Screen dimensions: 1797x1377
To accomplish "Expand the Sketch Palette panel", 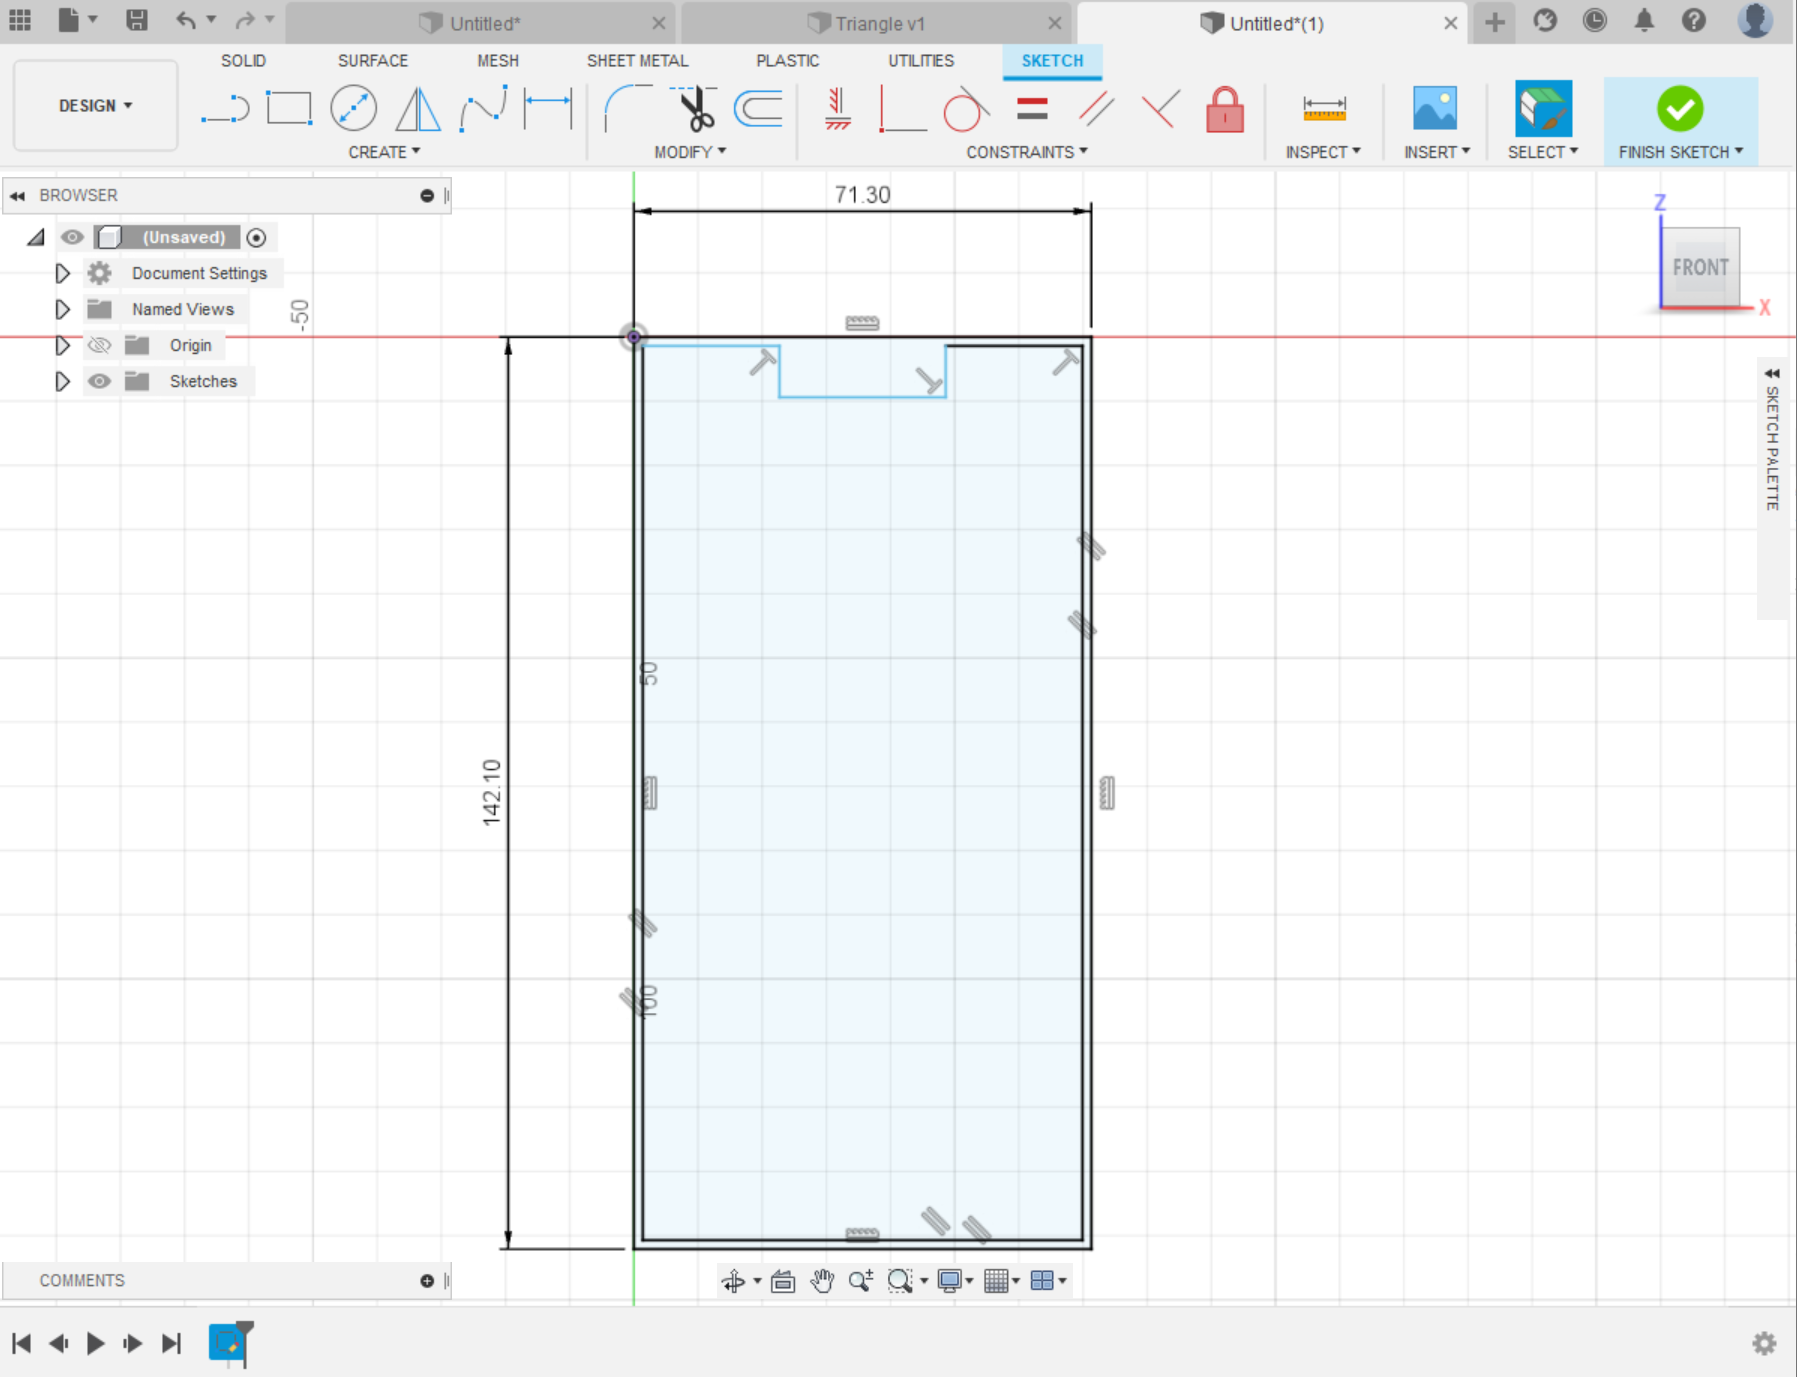I will pyautogui.click(x=1772, y=374).
